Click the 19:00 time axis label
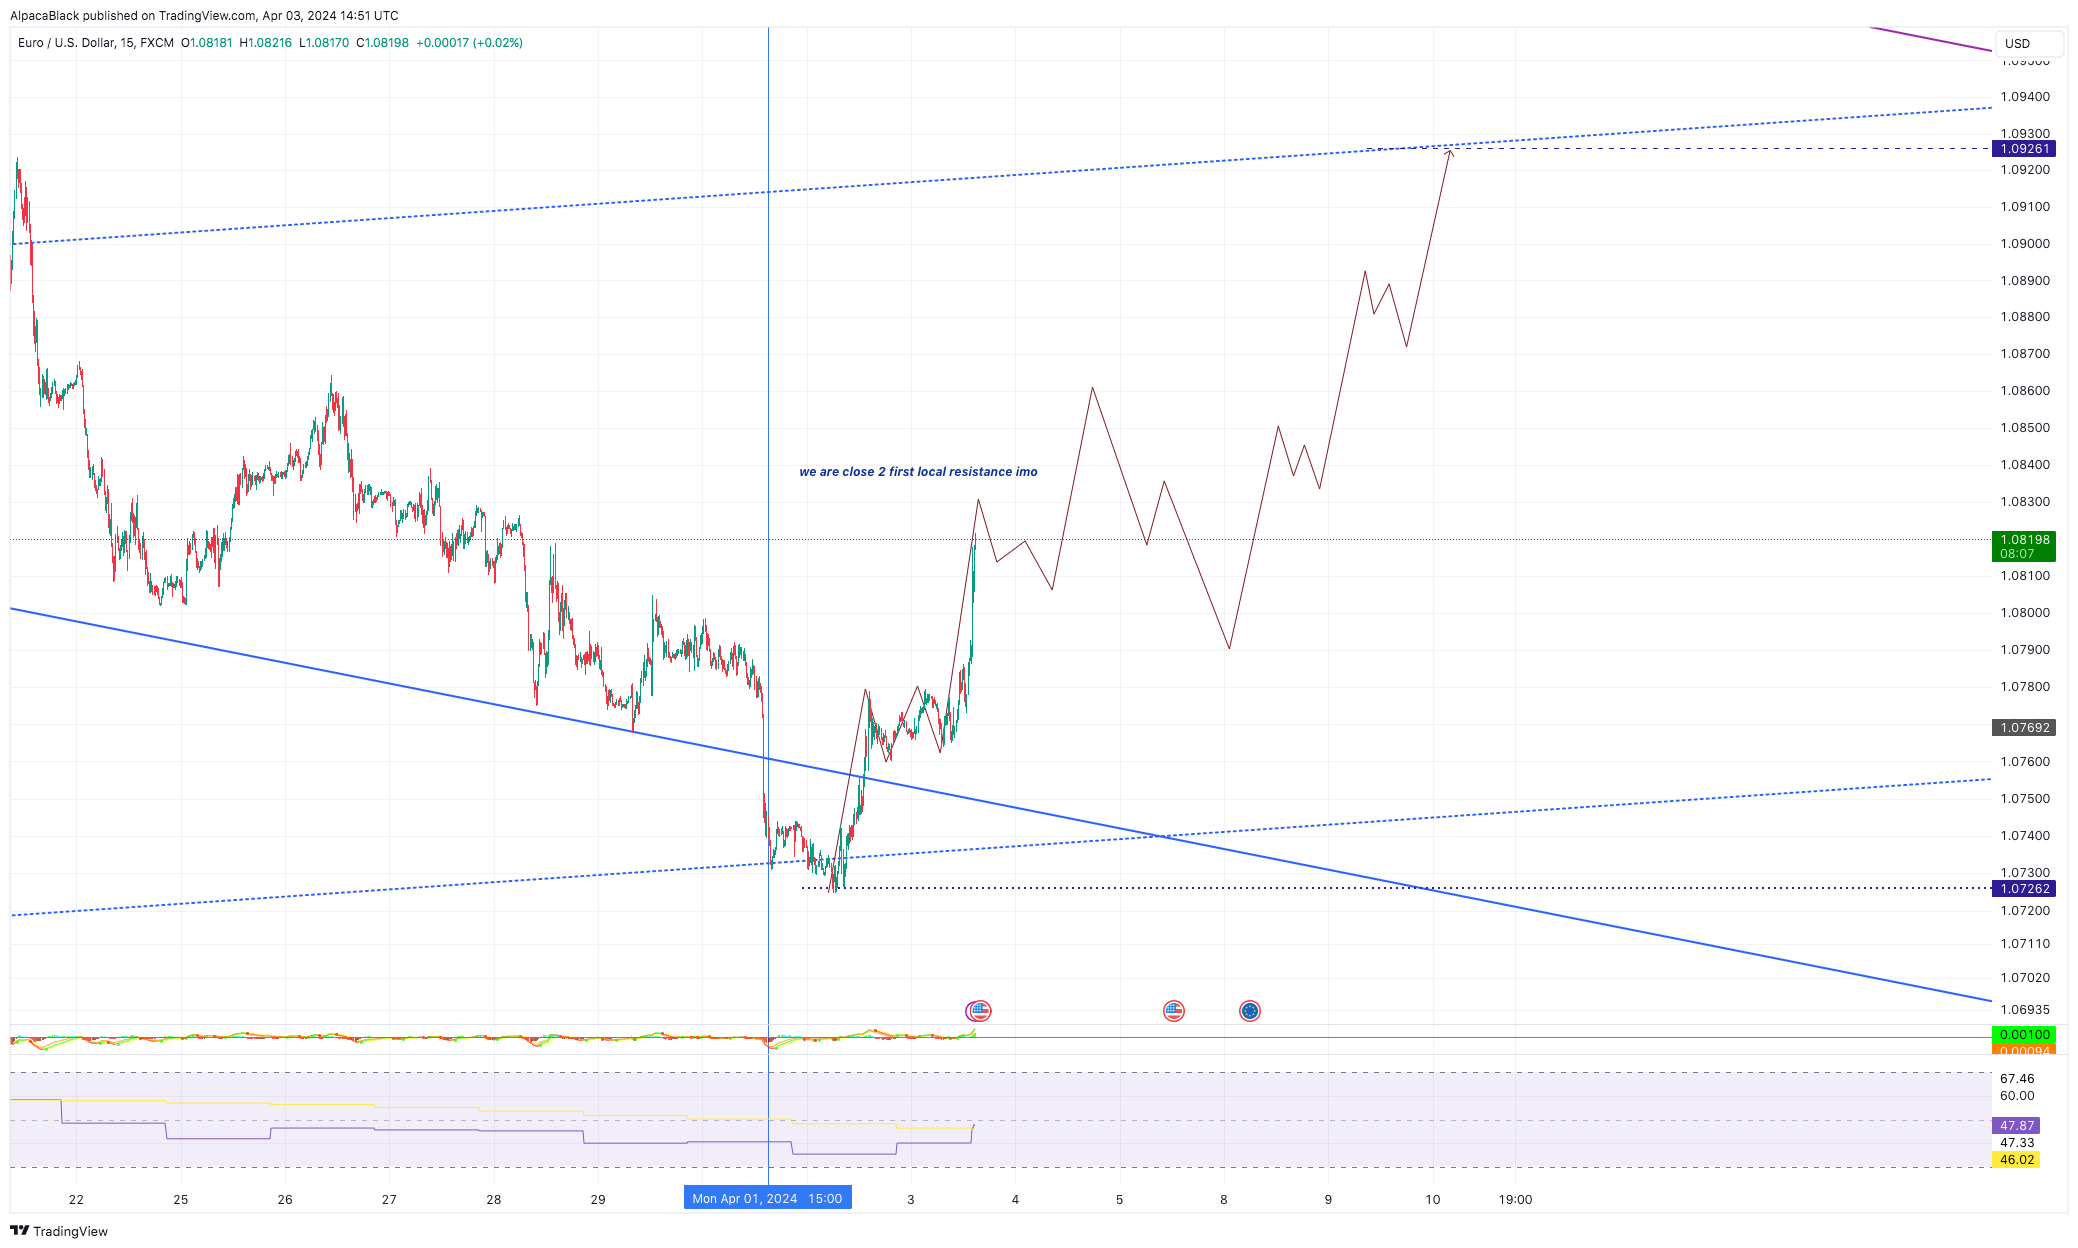 [x=1516, y=1199]
